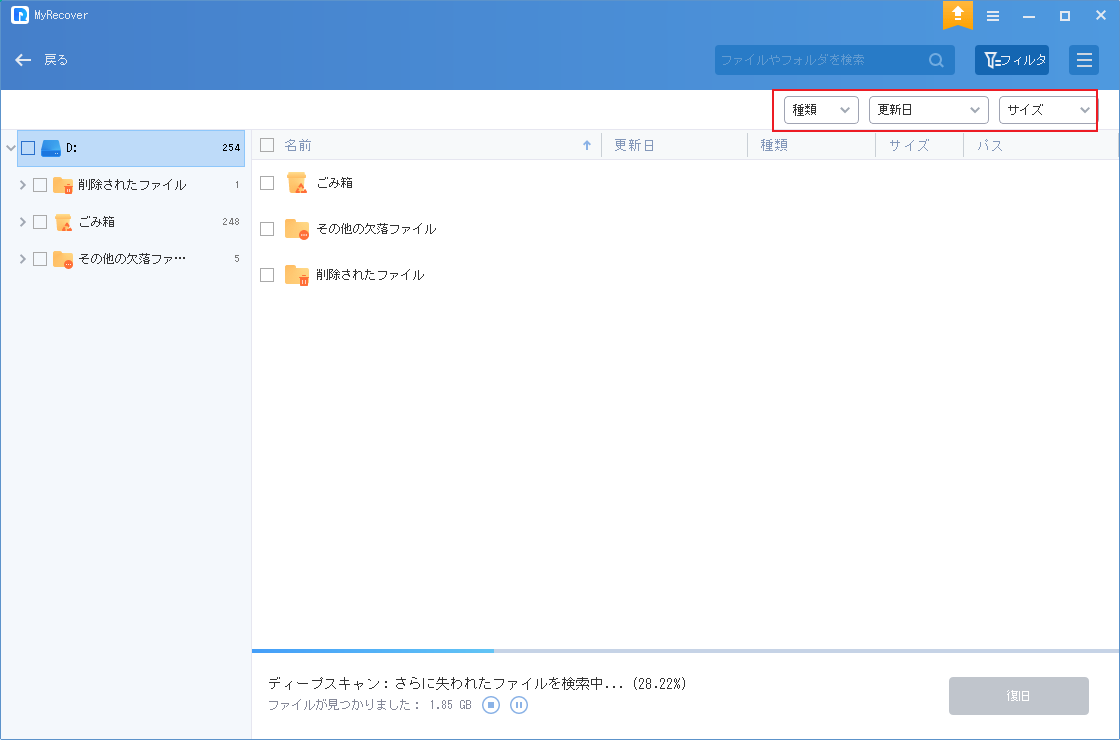The image size is (1120, 740).
Task: Sort by the サイズ column header
Action: point(909,146)
